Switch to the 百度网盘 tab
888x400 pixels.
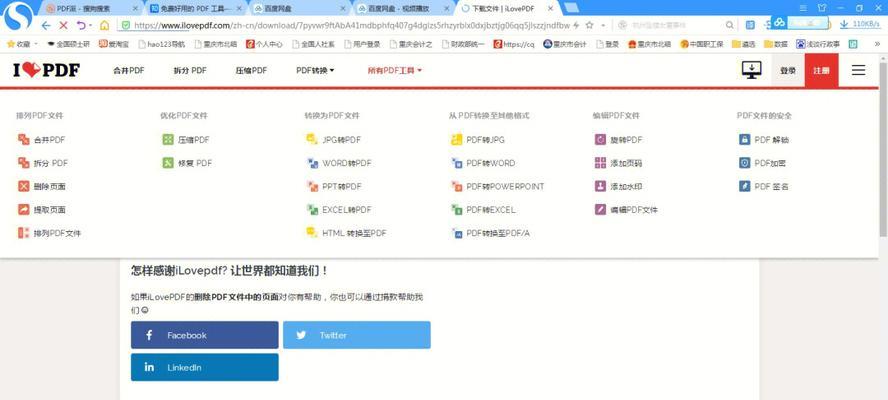click(299, 8)
